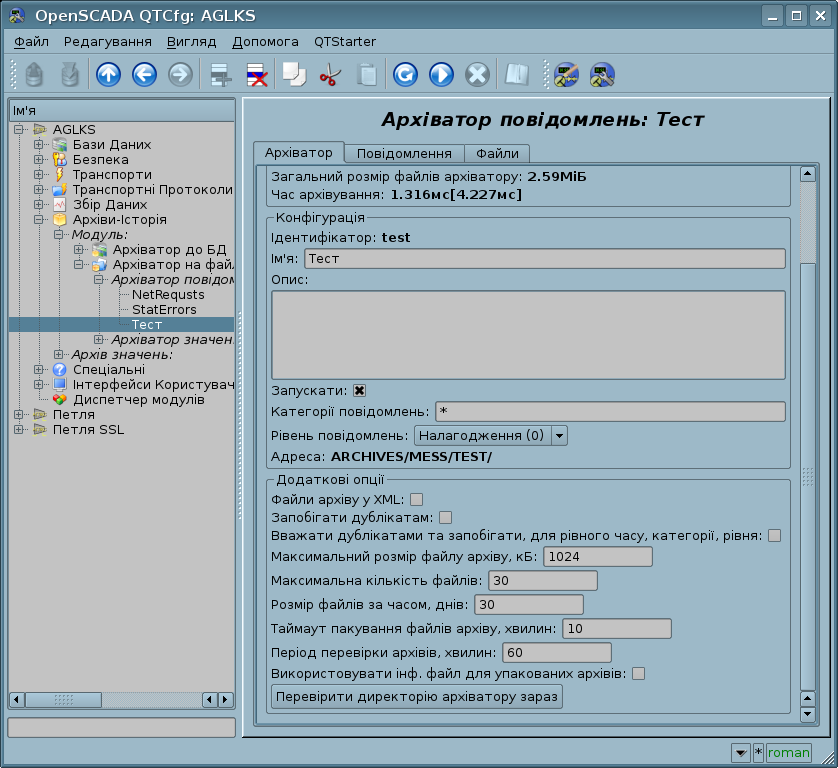Click the 'Категорії повідомлень' input field
The height and width of the screenshot is (768, 838).
click(609, 412)
